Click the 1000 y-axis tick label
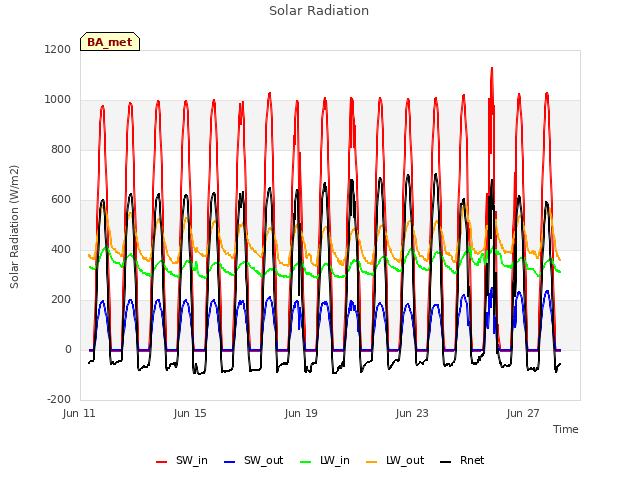Screen dimensions: 640x480 pyautogui.click(x=58, y=100)
